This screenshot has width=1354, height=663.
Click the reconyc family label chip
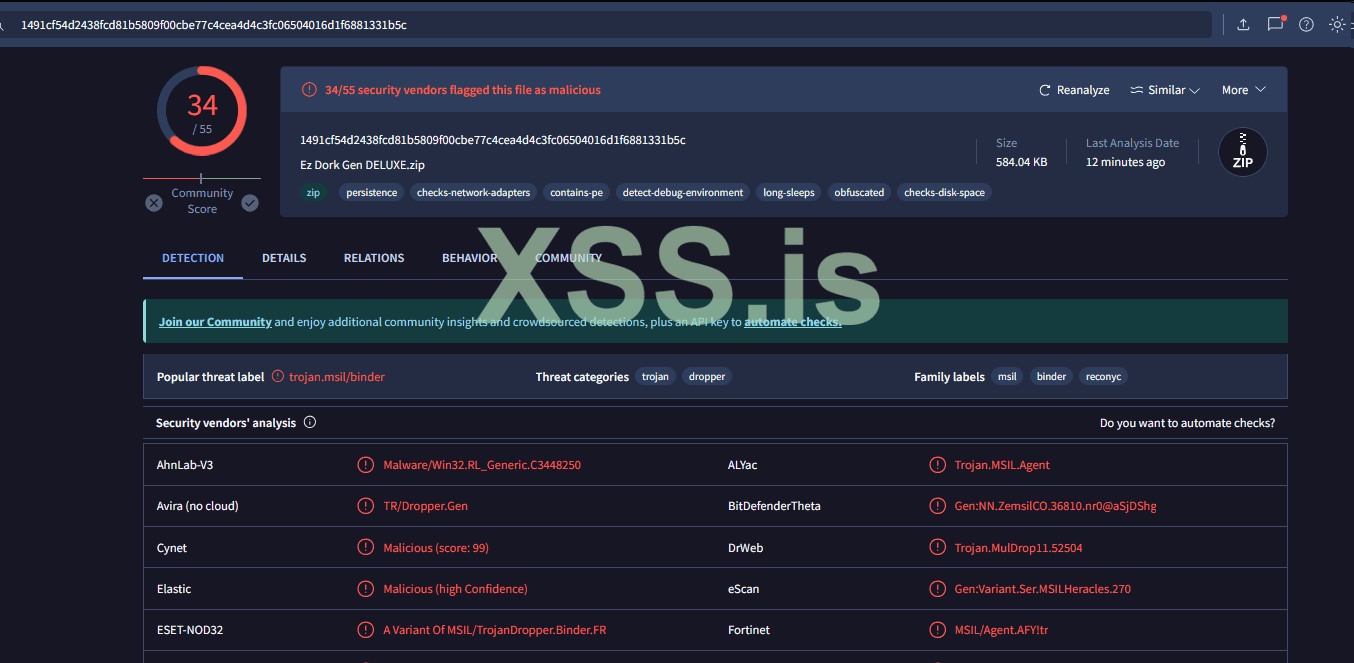pyautogui.click(x=1103, y=377)
